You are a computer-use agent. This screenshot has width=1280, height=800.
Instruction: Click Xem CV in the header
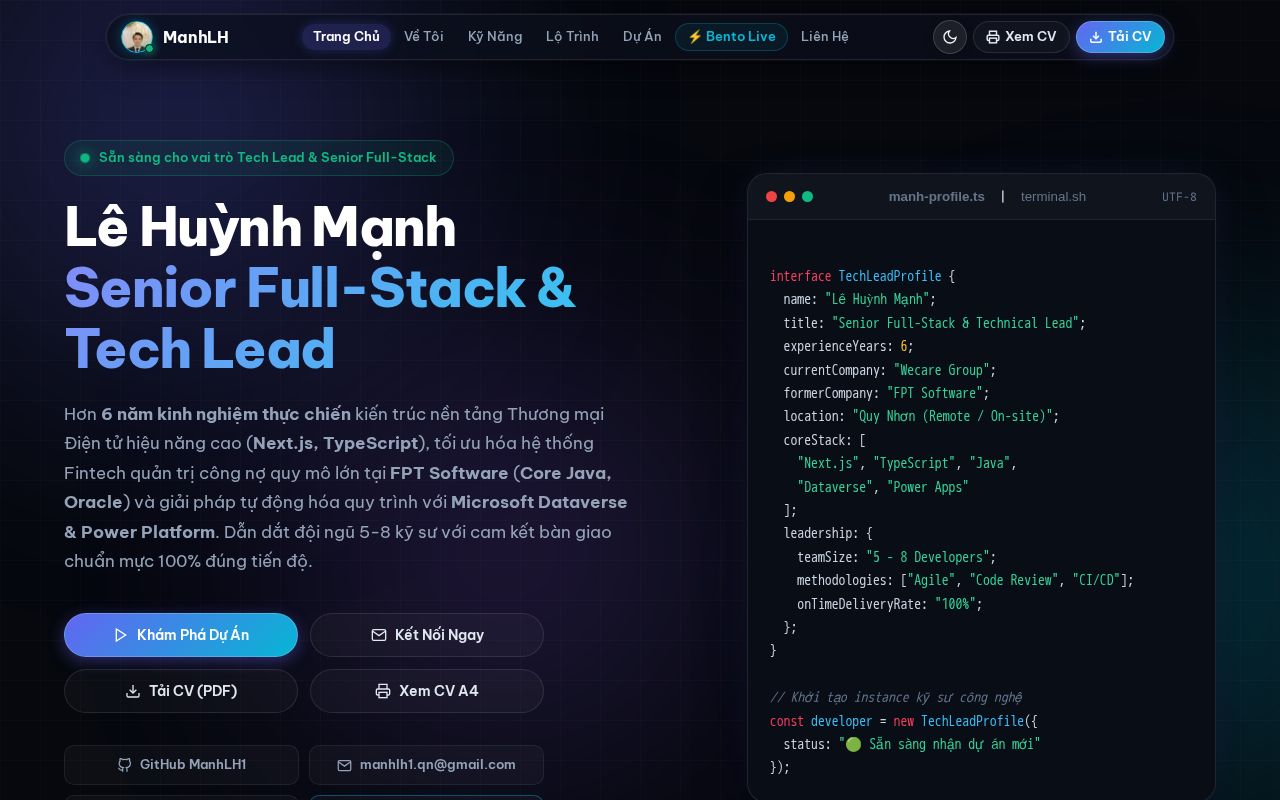1021,37
